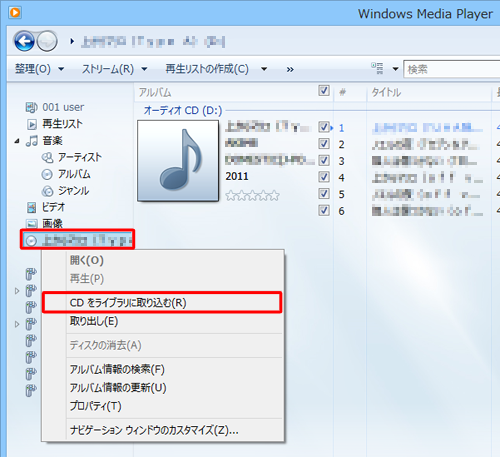
Task: Select track number 4 row
Action: click(x=341, y=178)
